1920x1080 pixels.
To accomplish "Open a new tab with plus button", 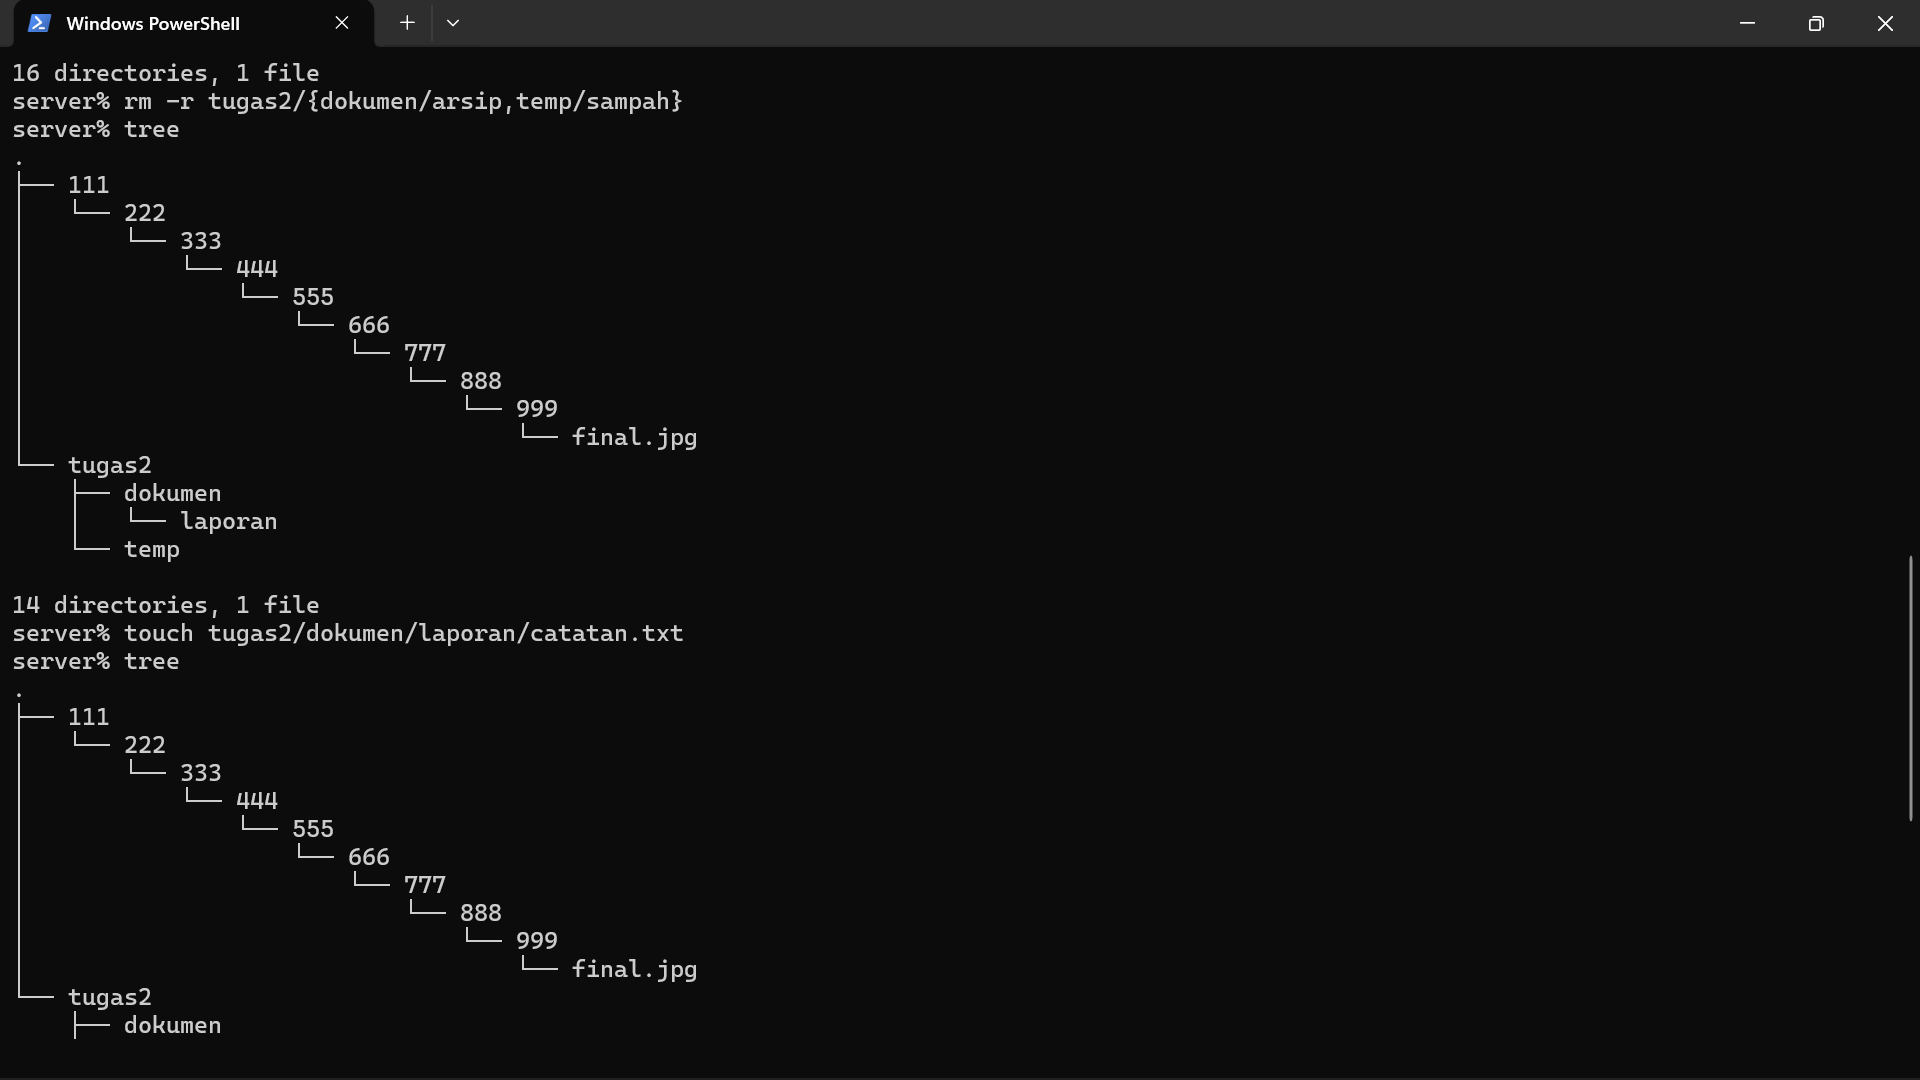I will tap(407, 23).
